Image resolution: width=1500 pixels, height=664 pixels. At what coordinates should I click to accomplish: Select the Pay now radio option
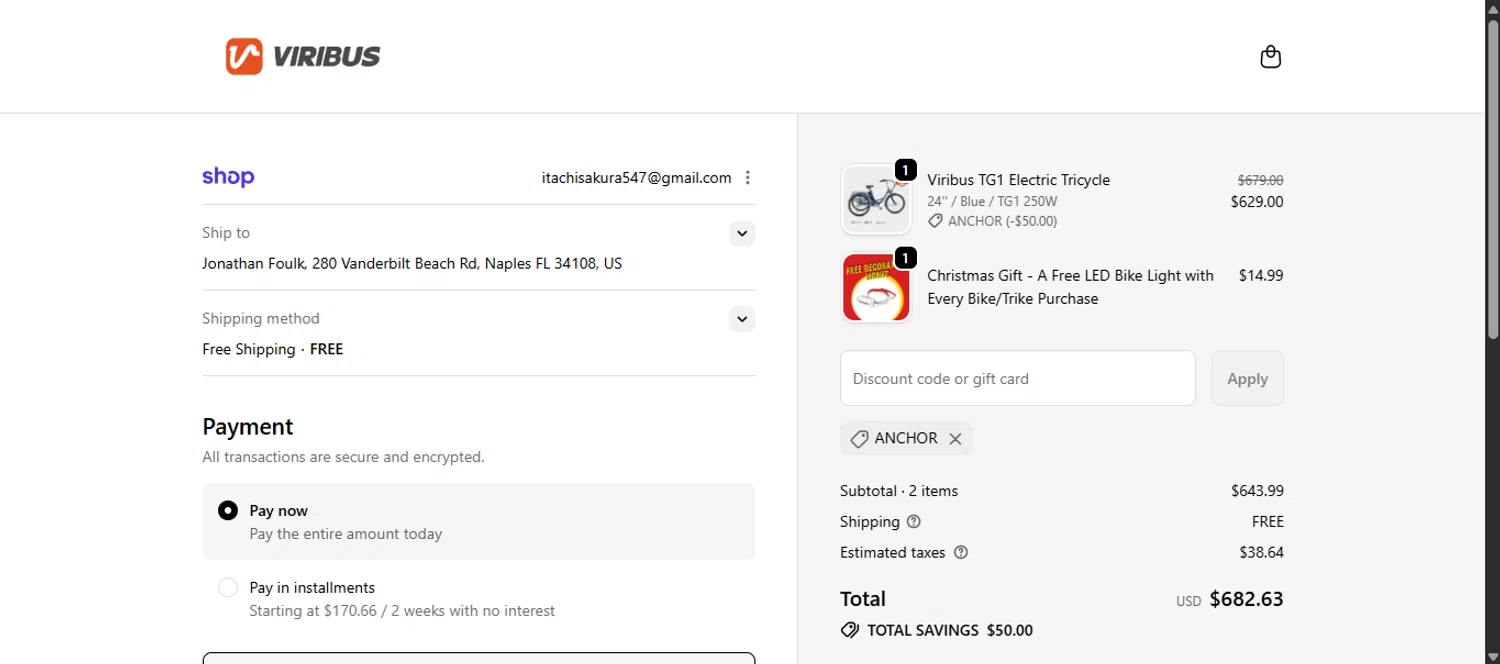pyautogui.click(x=228, y=511)
